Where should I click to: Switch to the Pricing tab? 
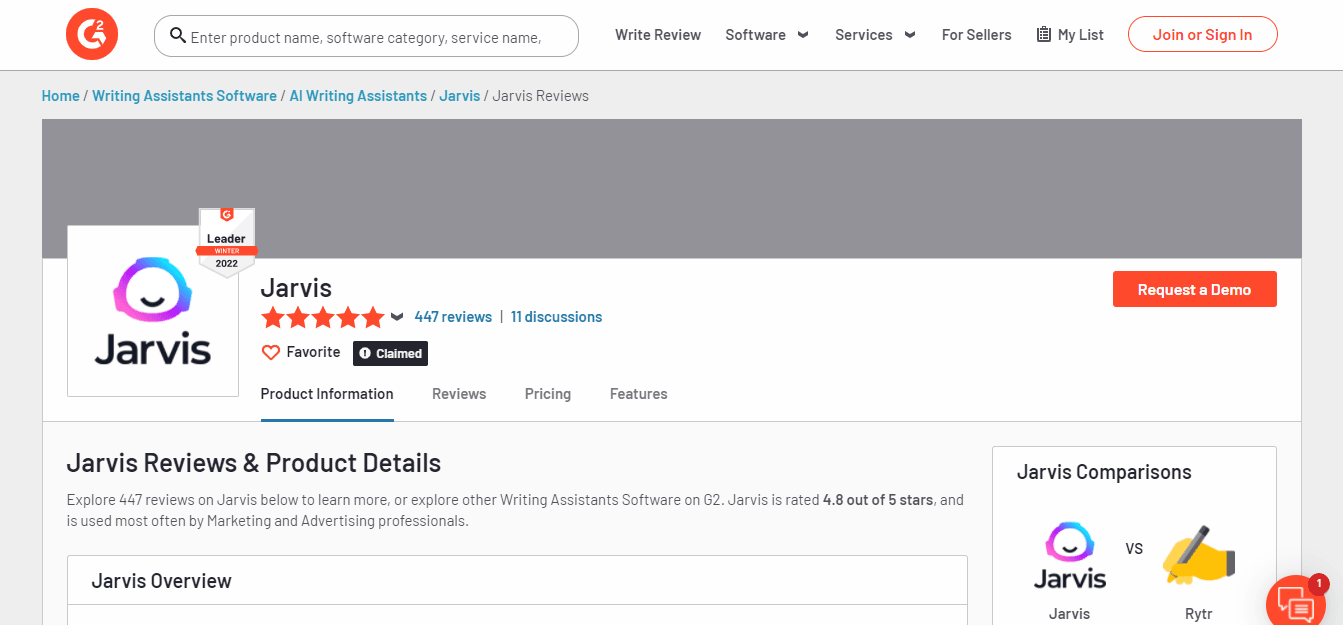click(548, 394)
